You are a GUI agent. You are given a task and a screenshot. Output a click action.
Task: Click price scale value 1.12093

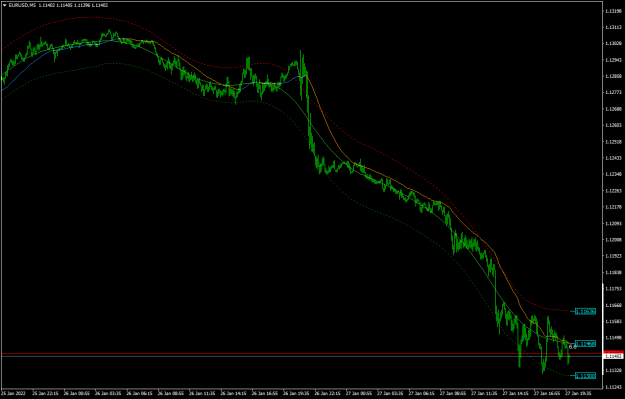click(613, 223)
